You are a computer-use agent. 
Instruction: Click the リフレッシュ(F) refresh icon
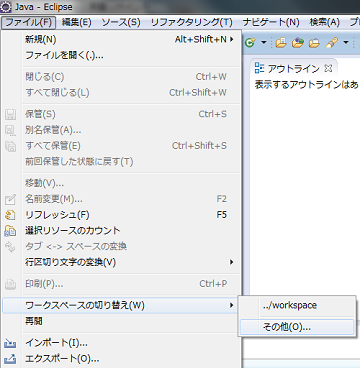tap(10, 215)
